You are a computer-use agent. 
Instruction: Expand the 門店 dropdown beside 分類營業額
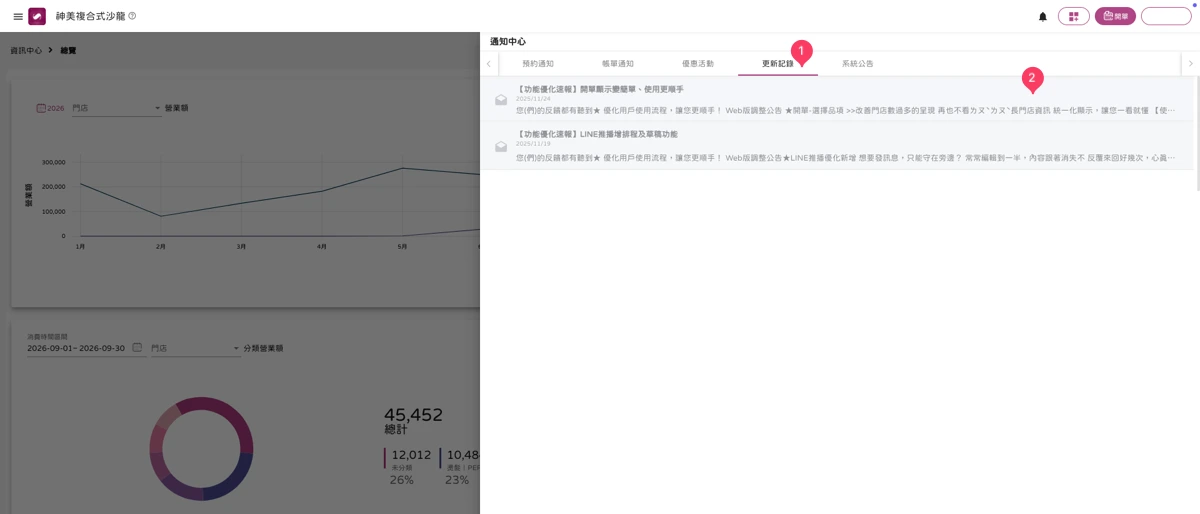click(x=195, y=348)
